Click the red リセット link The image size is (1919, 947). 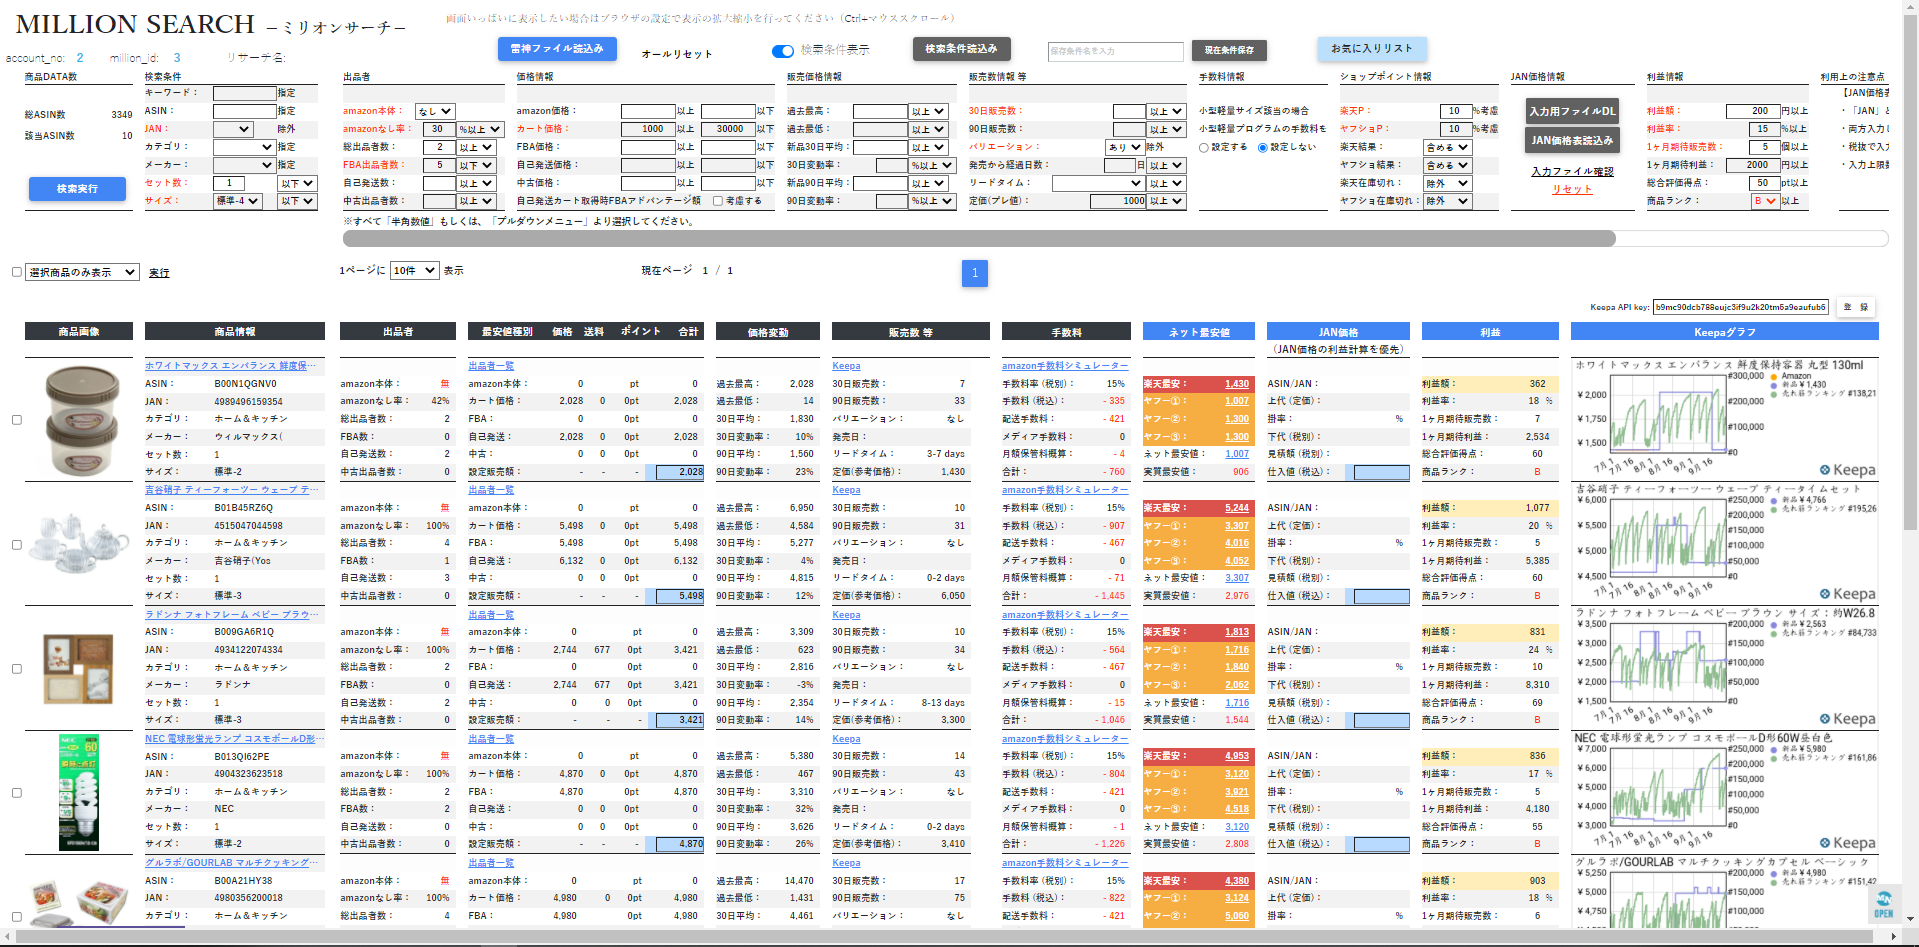1572,190
